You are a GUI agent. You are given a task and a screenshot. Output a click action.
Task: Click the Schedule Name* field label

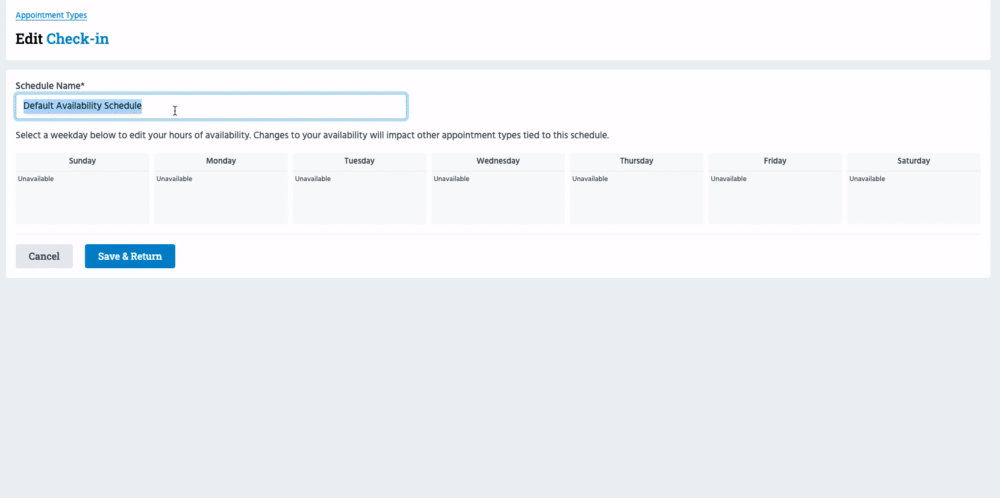click(x=50, y=86)
